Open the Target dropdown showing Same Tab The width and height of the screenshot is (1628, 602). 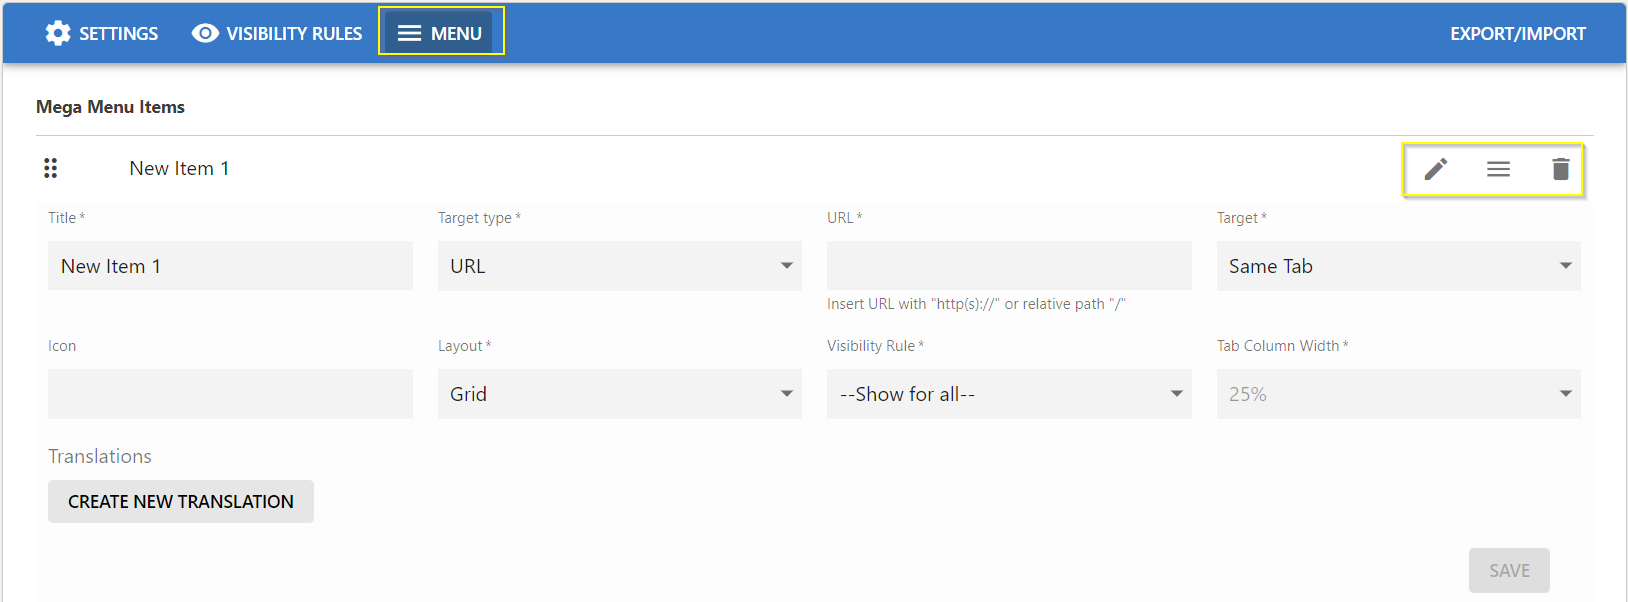[1398, 266]
